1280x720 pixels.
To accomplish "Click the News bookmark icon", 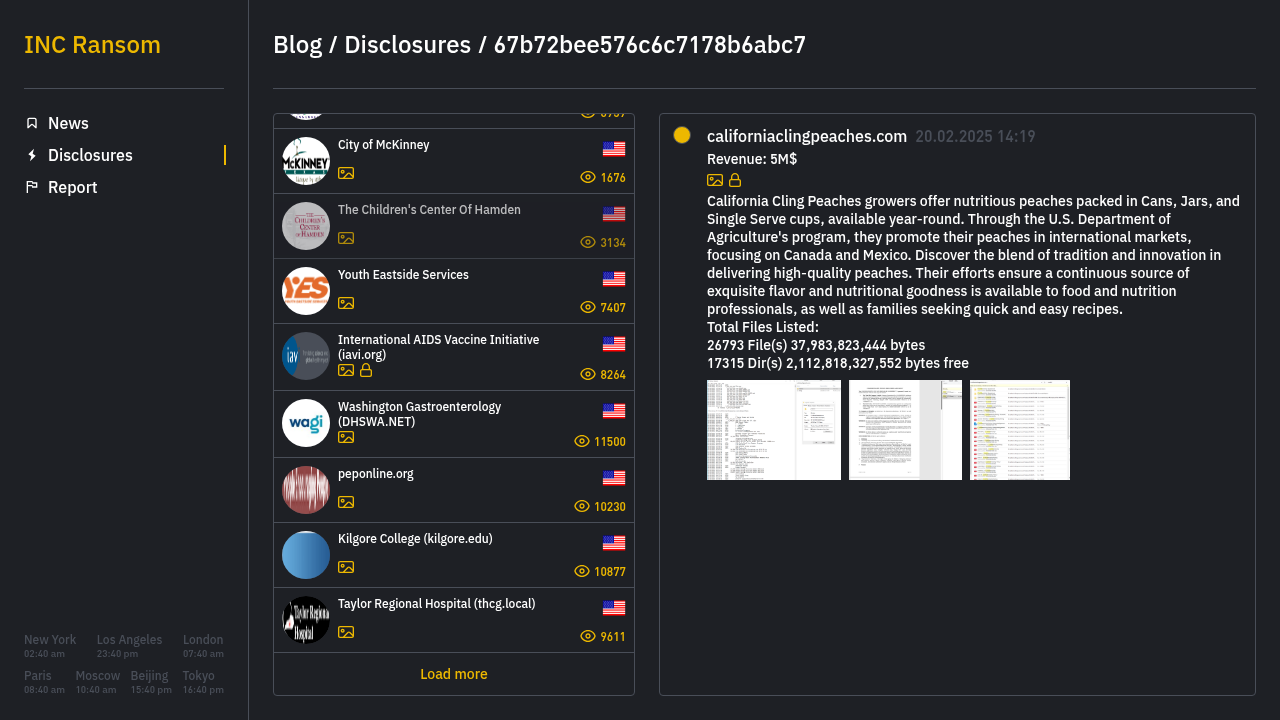I will click(32, 123).
